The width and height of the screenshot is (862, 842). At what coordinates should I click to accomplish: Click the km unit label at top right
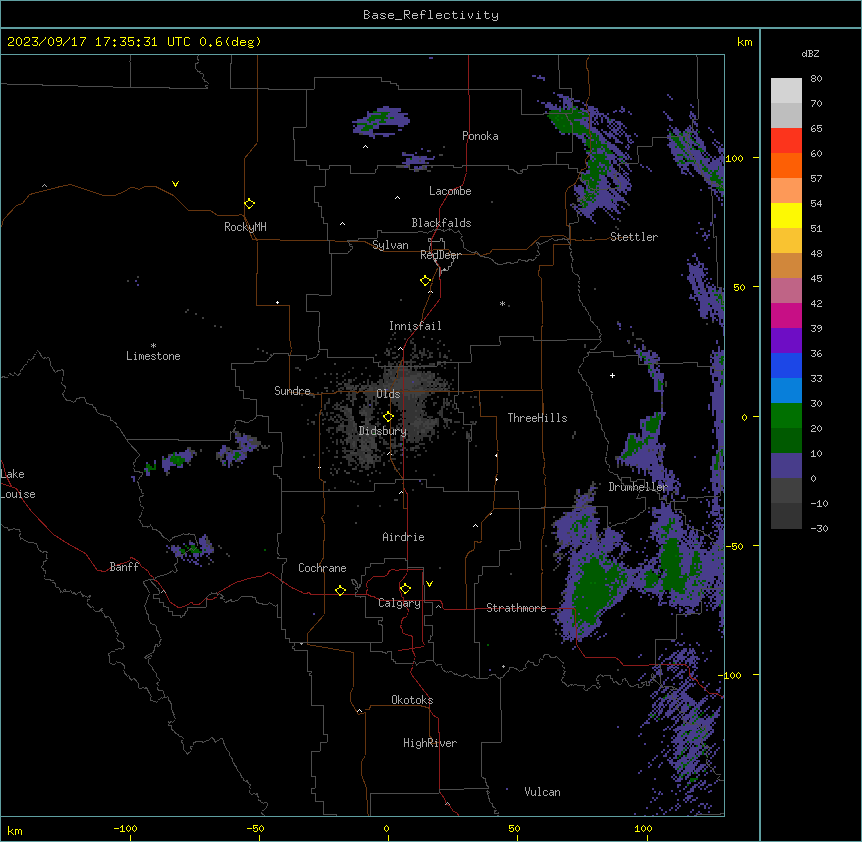point(744,42)
